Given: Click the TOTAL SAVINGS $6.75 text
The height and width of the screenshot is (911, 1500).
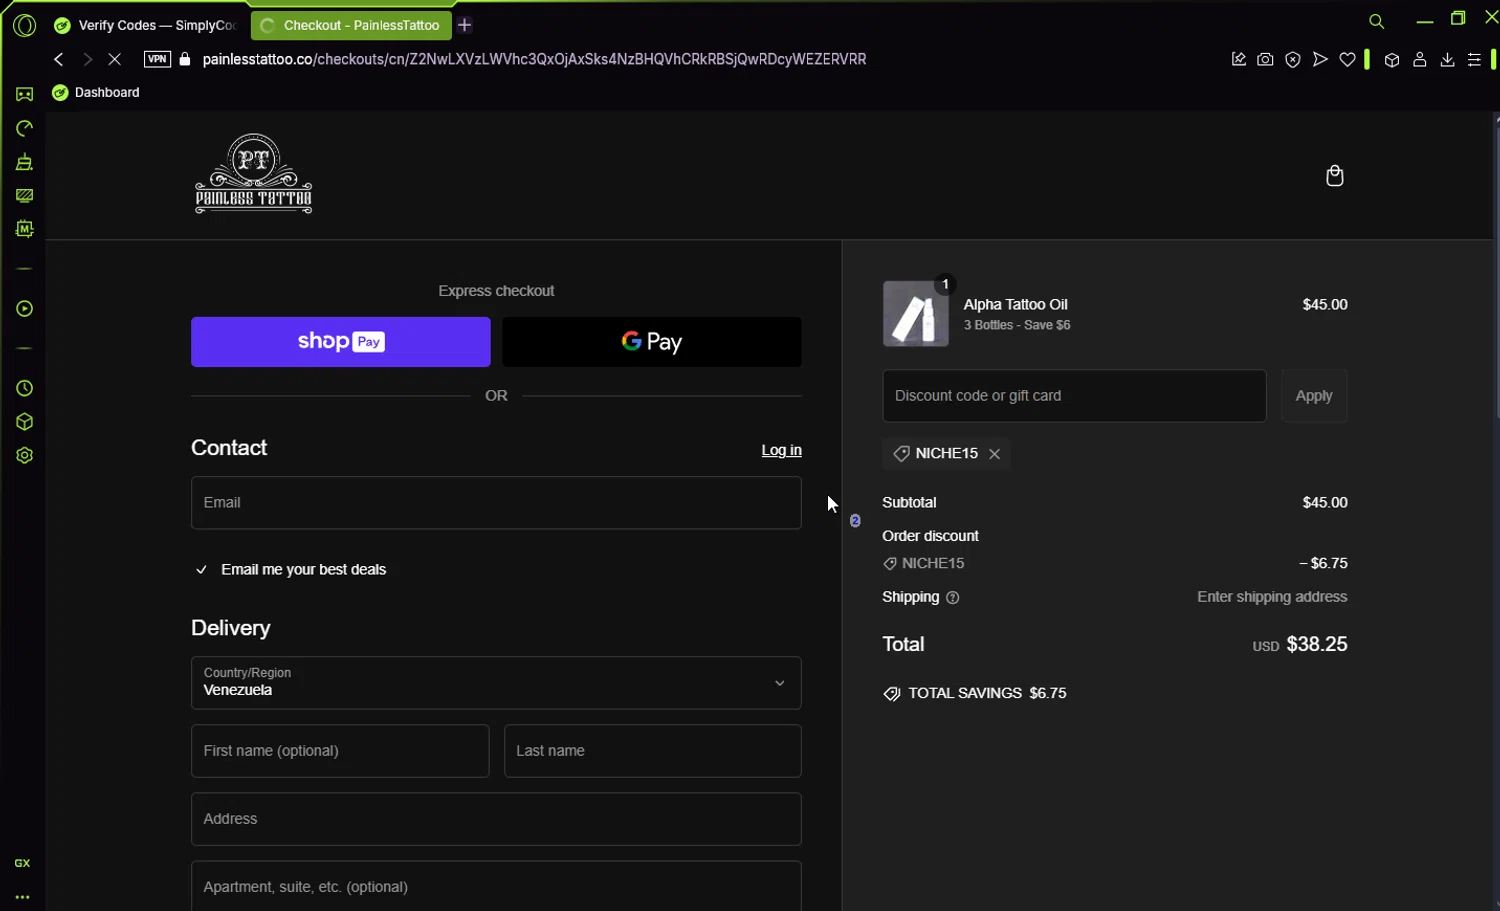Looking at the screenshot, I should click(987, 693).
